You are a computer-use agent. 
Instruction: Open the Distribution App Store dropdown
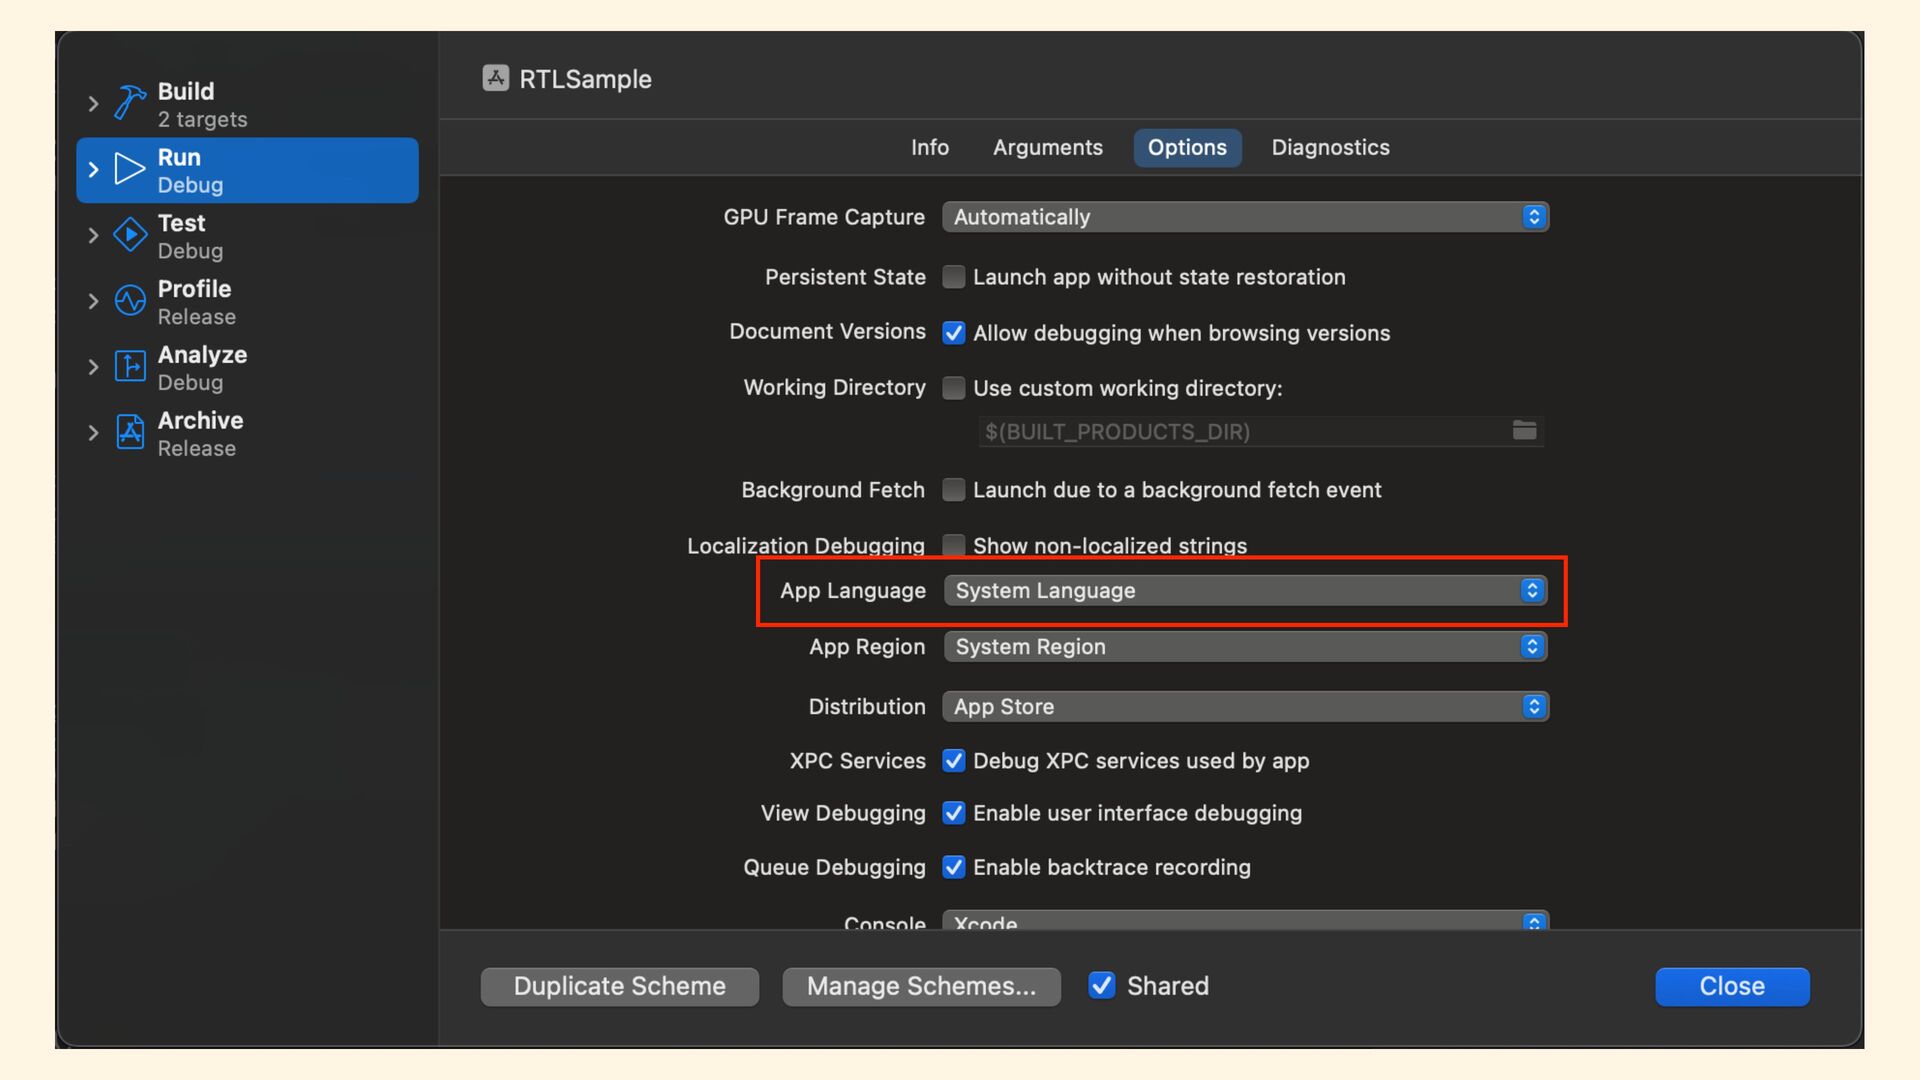coord(1245,707)
